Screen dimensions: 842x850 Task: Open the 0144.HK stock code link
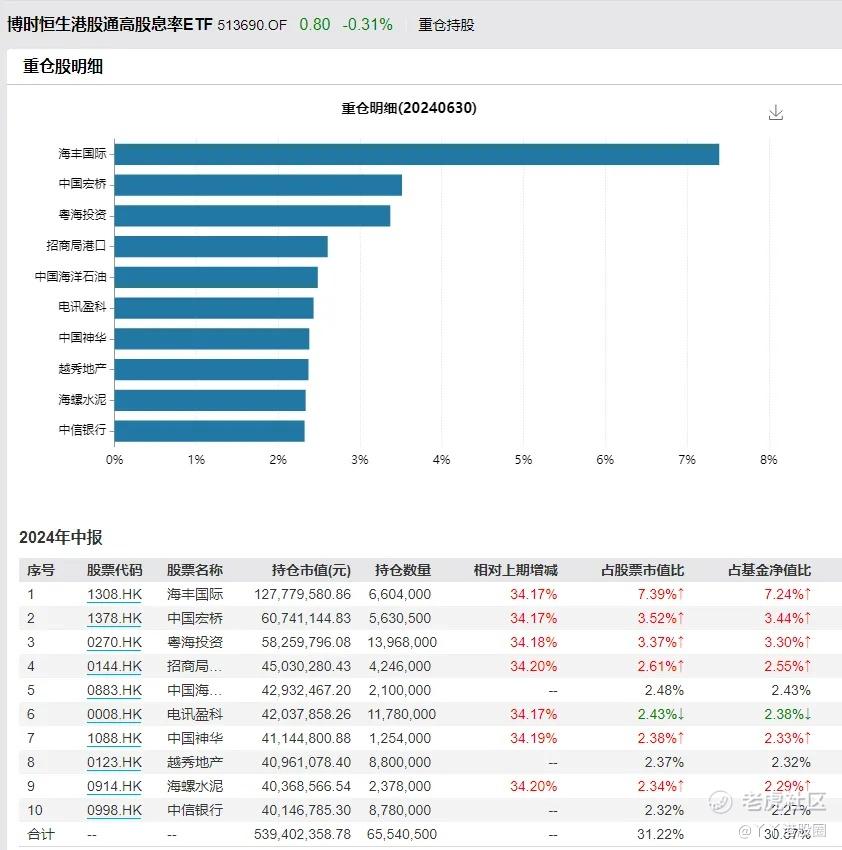click(x=114, y=666)
